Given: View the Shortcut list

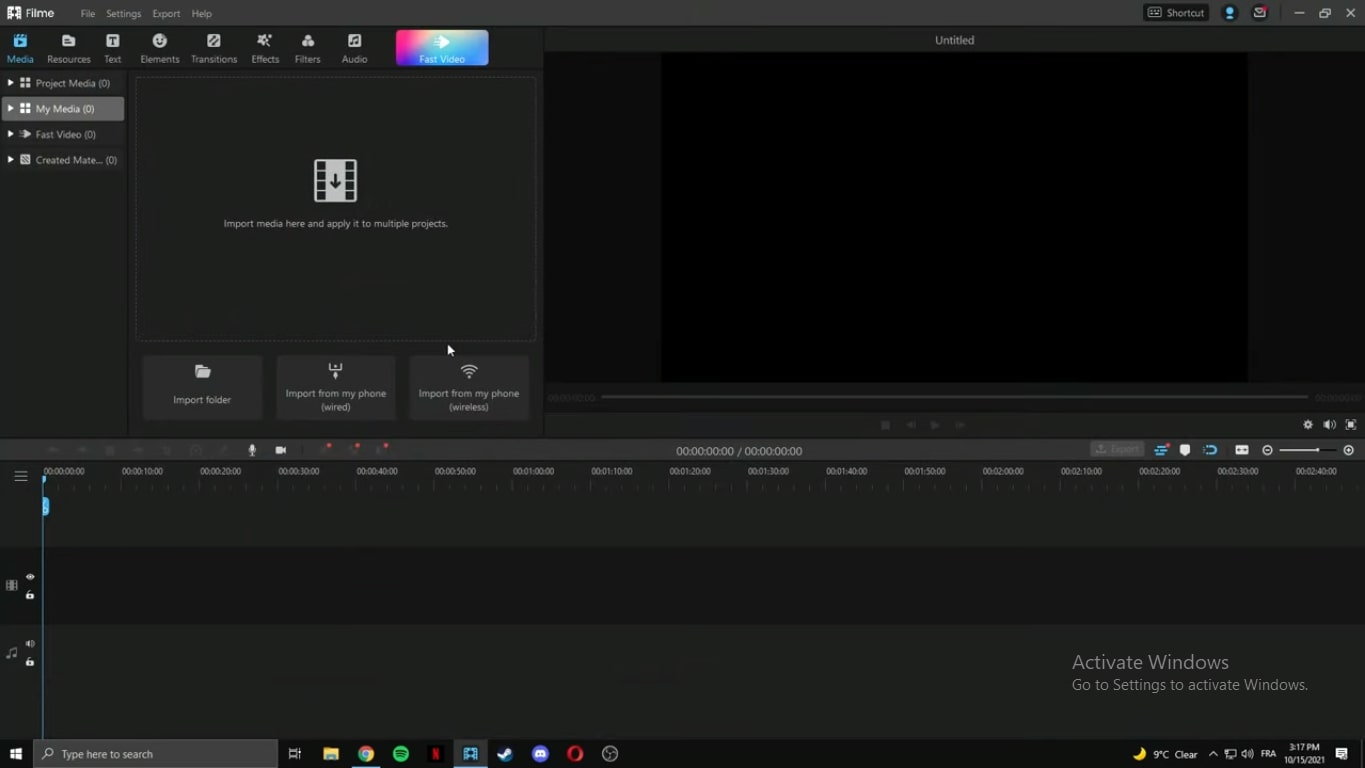Looking at the screenshot, I should click(x=1176, y=13).
